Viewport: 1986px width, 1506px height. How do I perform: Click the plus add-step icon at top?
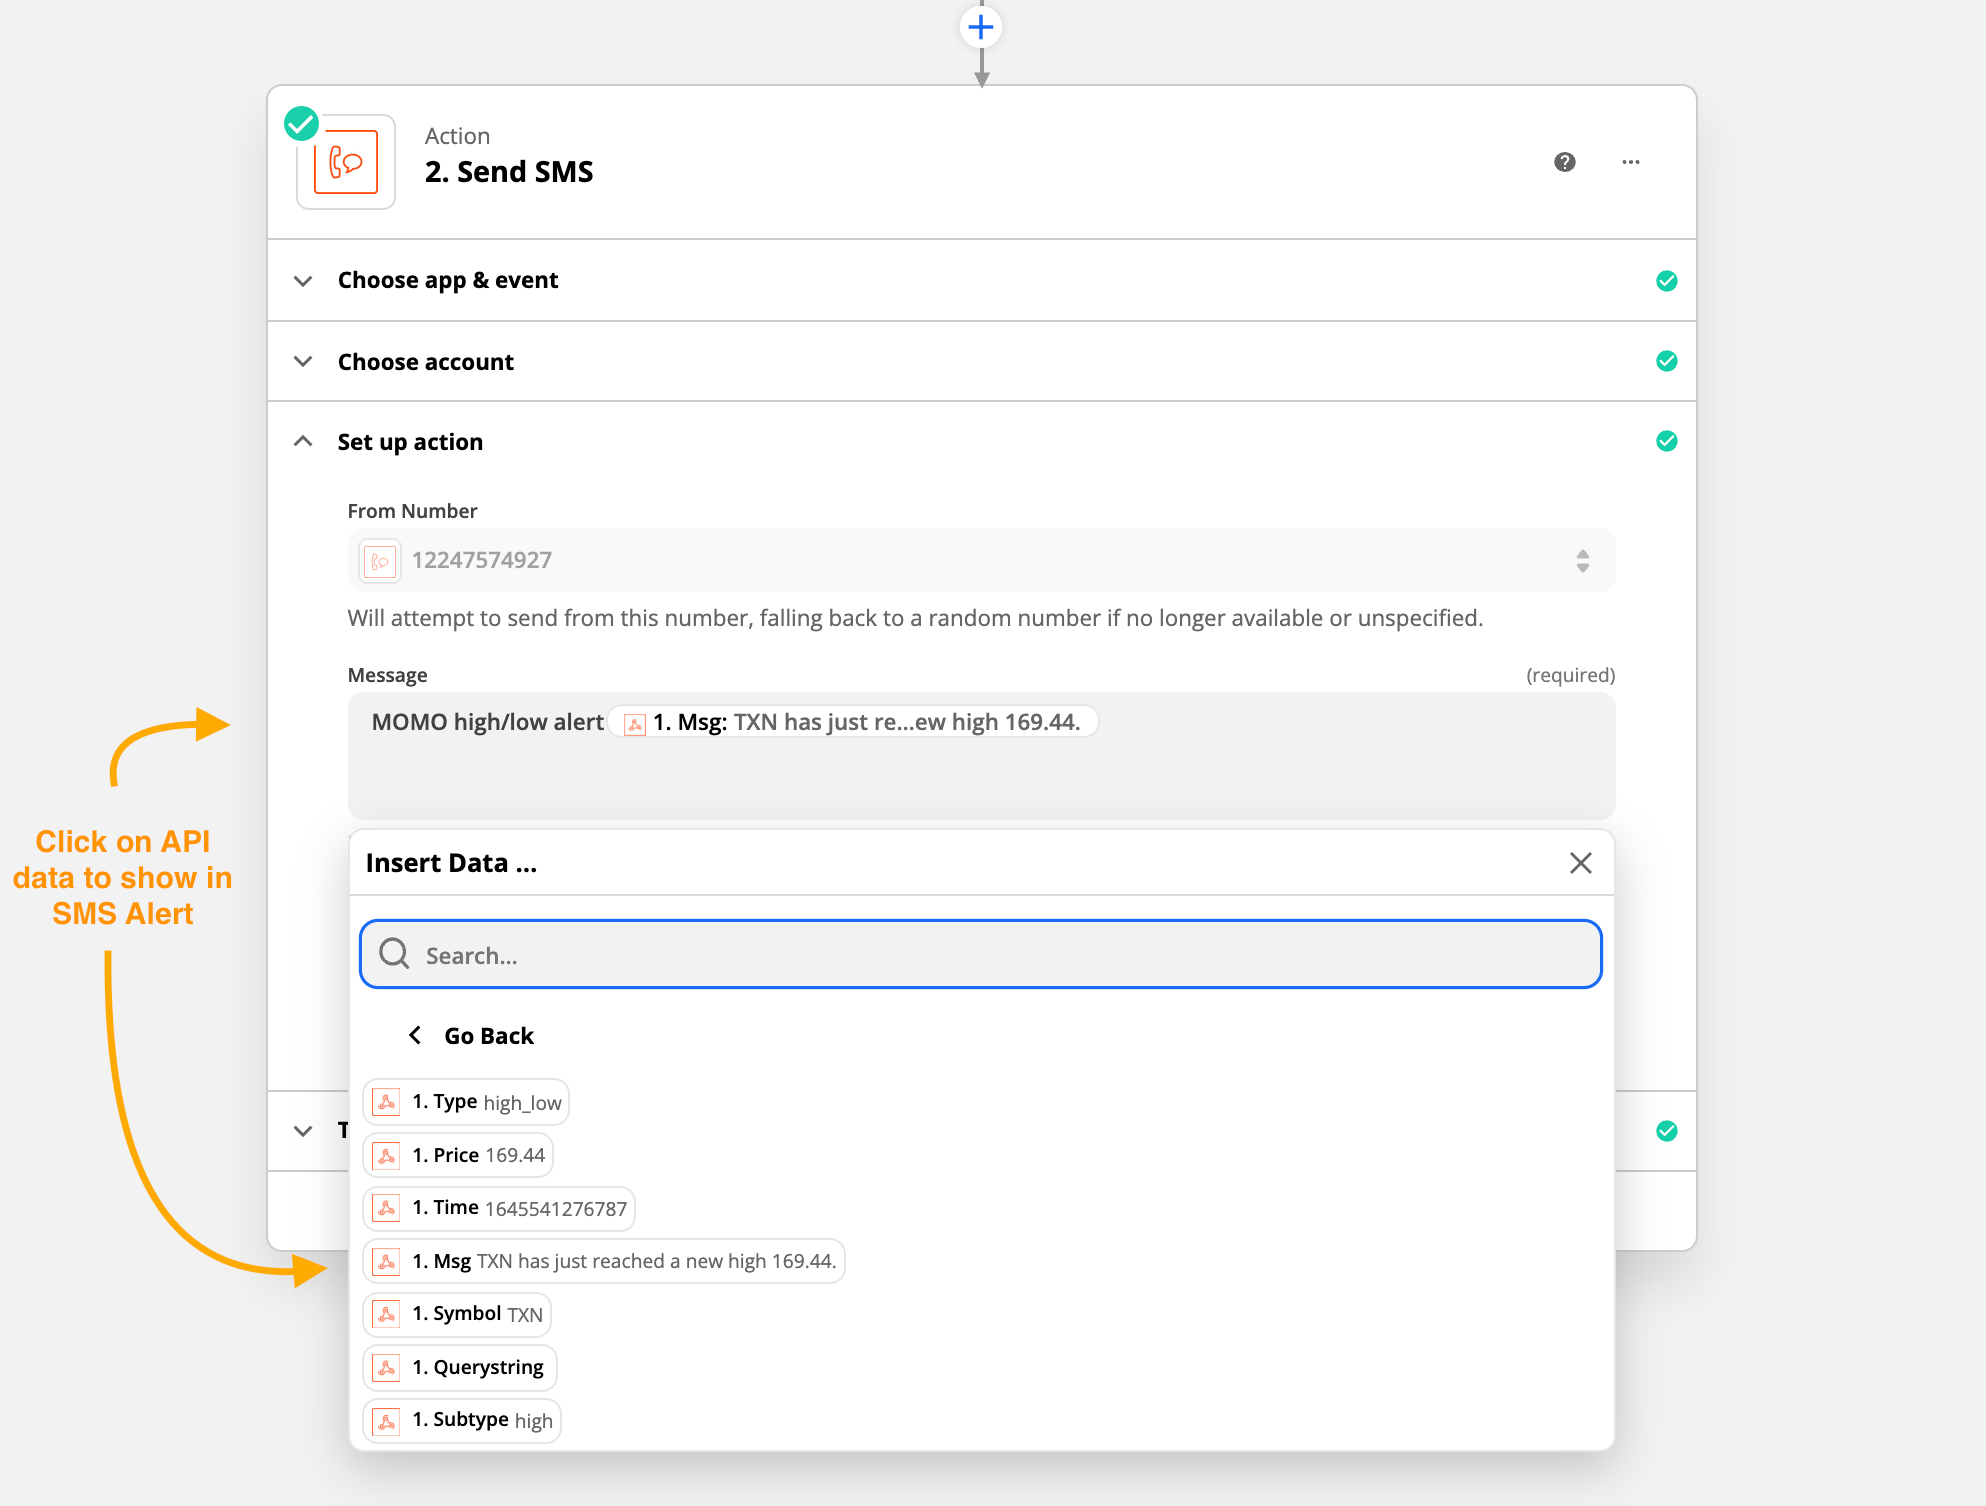pyautogui.click(x=981, y=27)
